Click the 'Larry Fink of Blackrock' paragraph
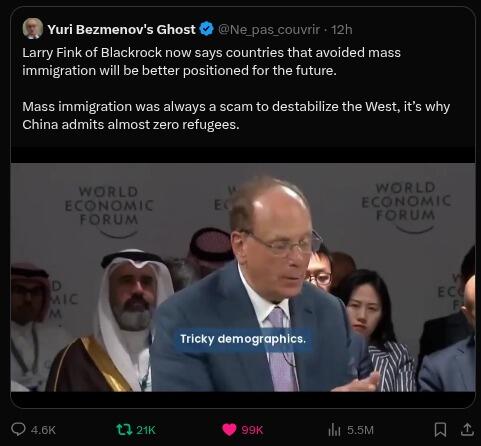481x446 pixels. click(211, 62)
